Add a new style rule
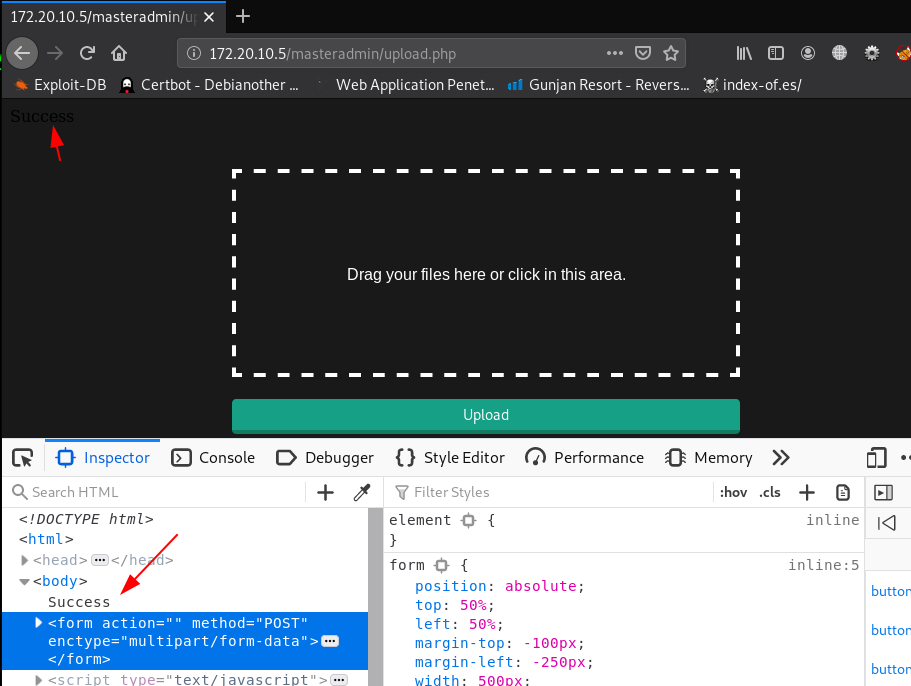This screenshot has height=686, width=911. point(807,493)
